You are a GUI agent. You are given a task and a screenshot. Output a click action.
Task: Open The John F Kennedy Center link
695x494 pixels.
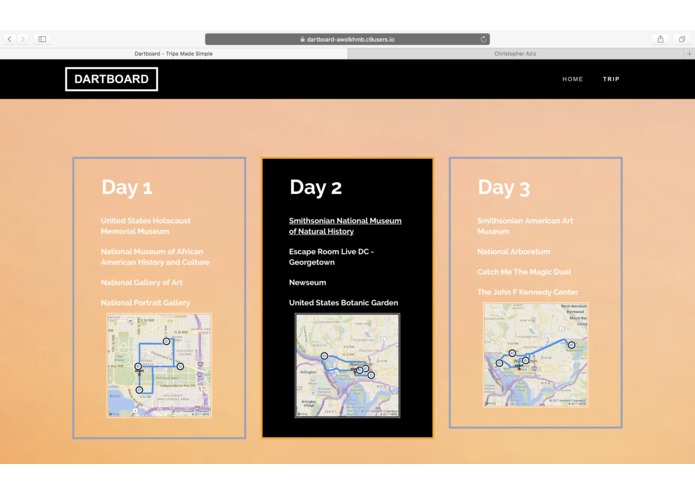click(x=527, y=292)
